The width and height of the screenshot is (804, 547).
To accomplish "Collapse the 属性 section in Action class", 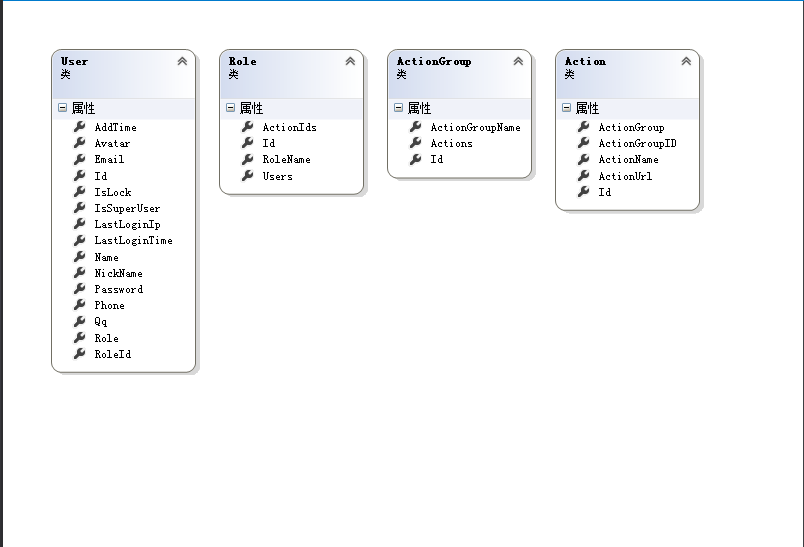I will [x=567, y=108].
